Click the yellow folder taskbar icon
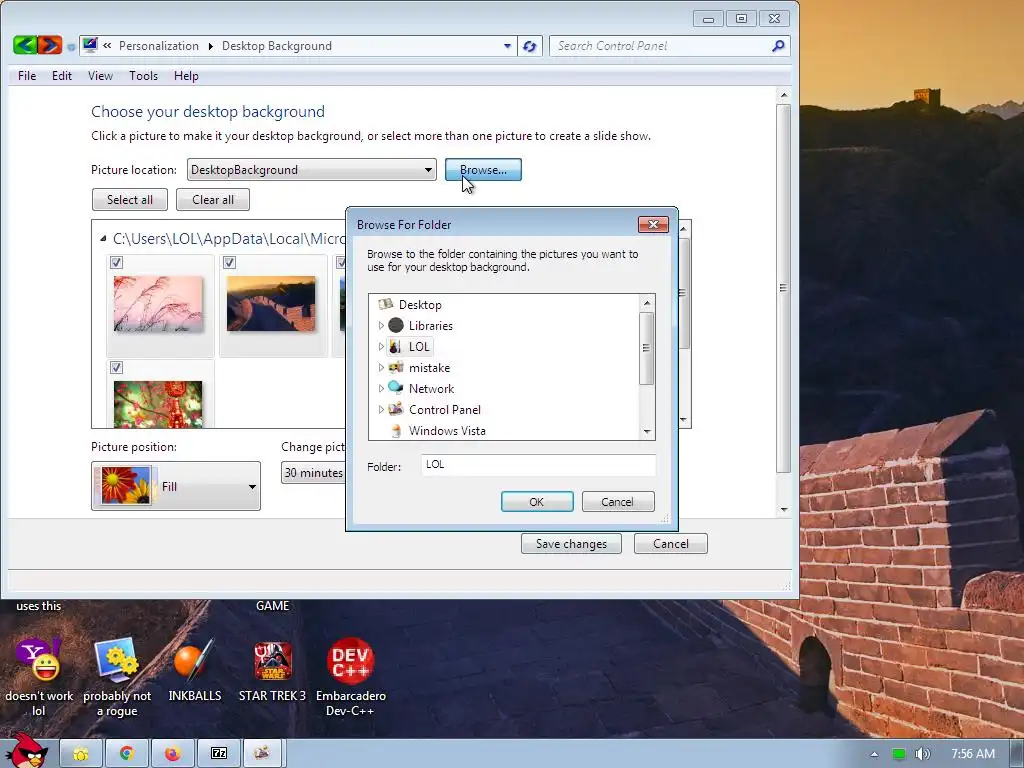 click(x=81, y=754)
